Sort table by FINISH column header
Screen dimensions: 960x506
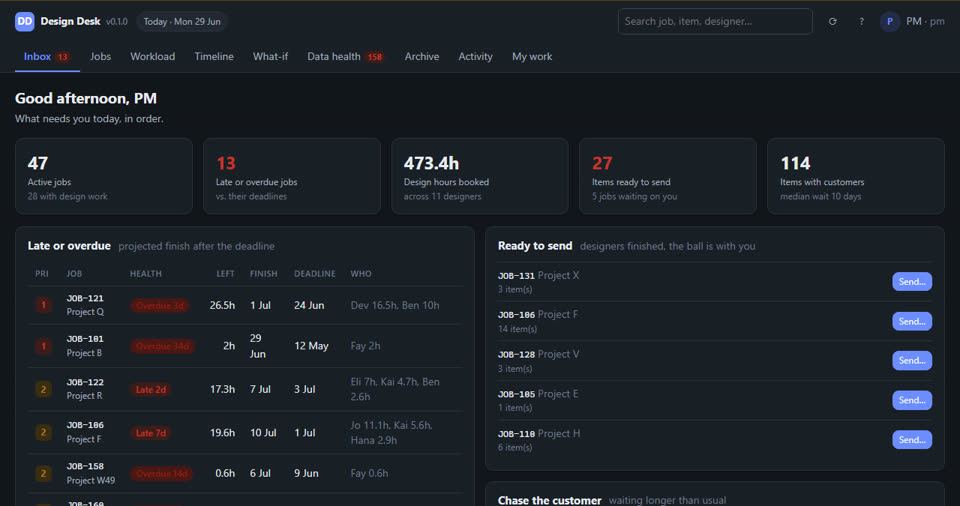click(263, 274)
